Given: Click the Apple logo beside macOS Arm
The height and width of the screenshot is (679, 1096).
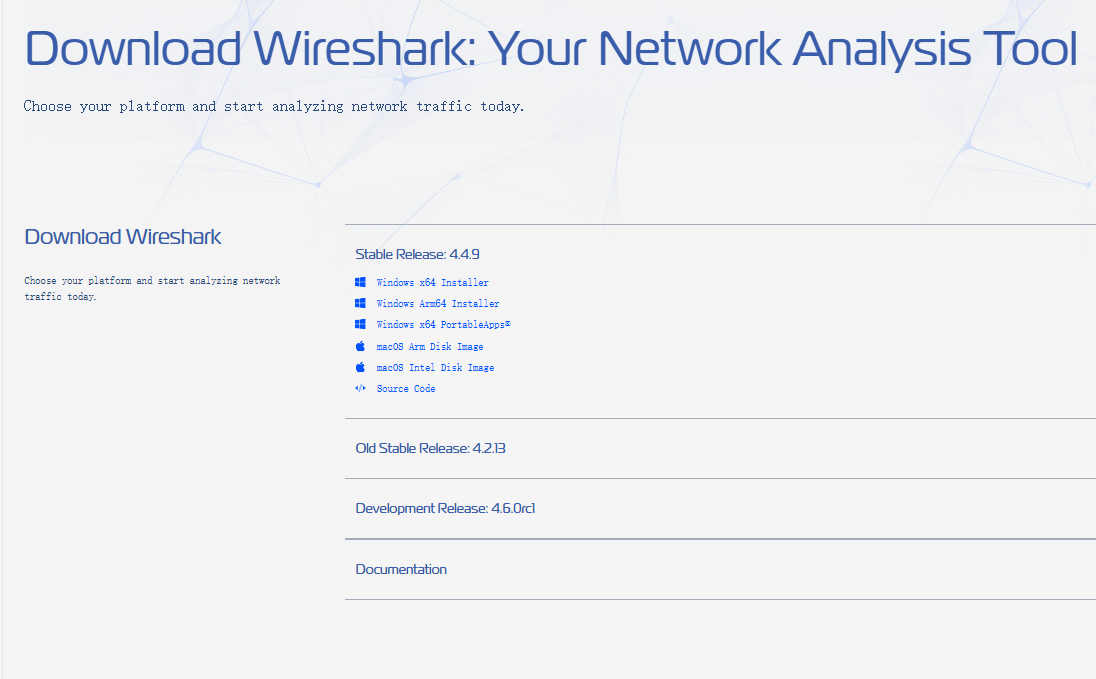Looking at the screenshot, I should (360, 346).
